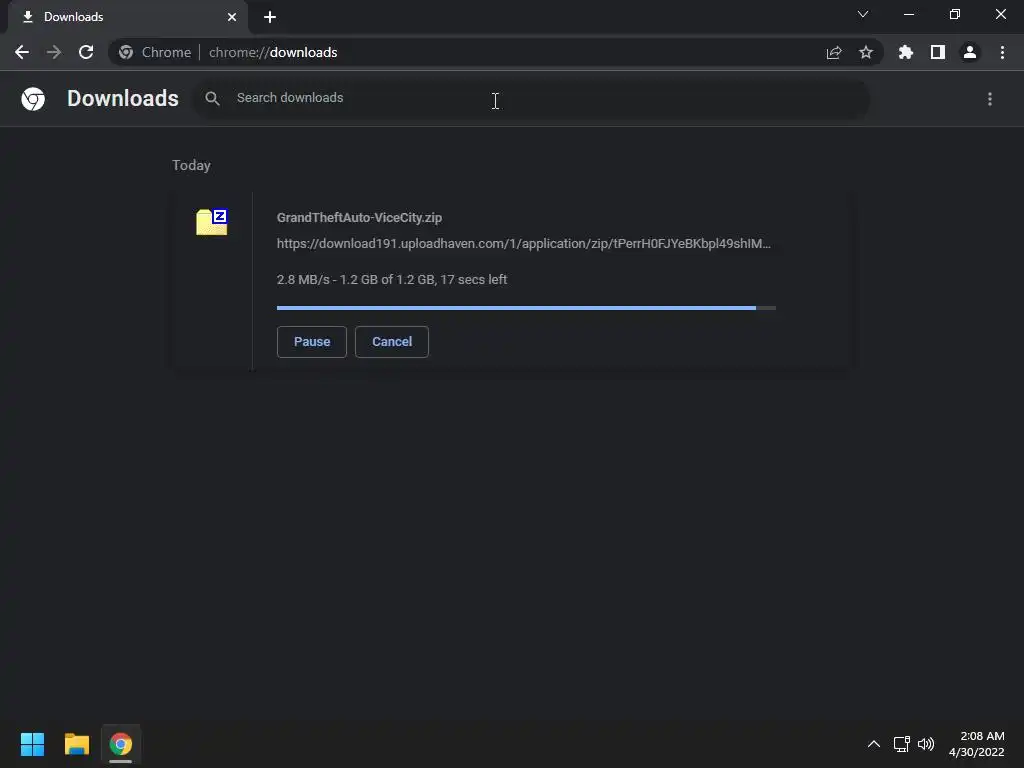Open the Extensions puzzle icon
Image resolution: width=1024 pixels, height=768 pixels.
(906, 52)
